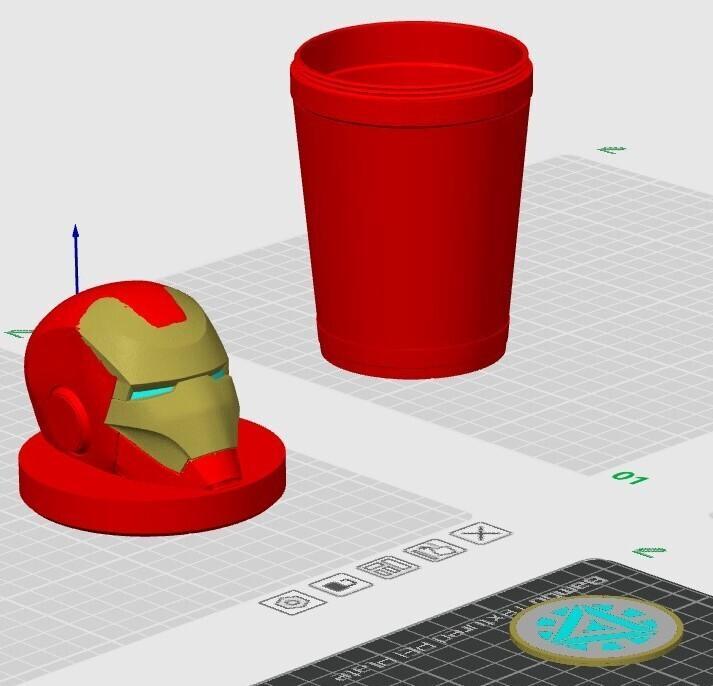
Task: Click the auto-orient plate icon
Action: pyautogui.click(x=436, y=550)
